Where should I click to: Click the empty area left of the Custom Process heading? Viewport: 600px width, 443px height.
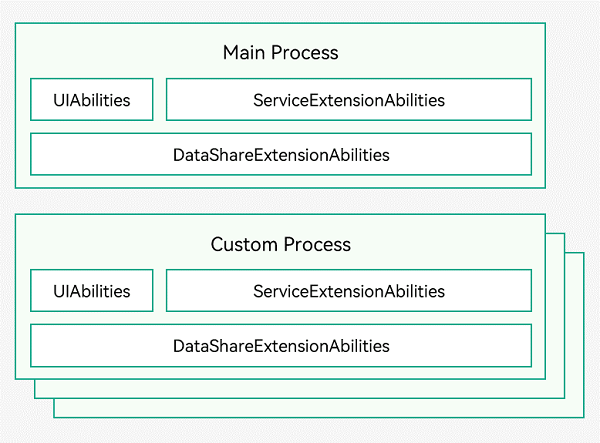pyautogui.click(x=113, y=243)
